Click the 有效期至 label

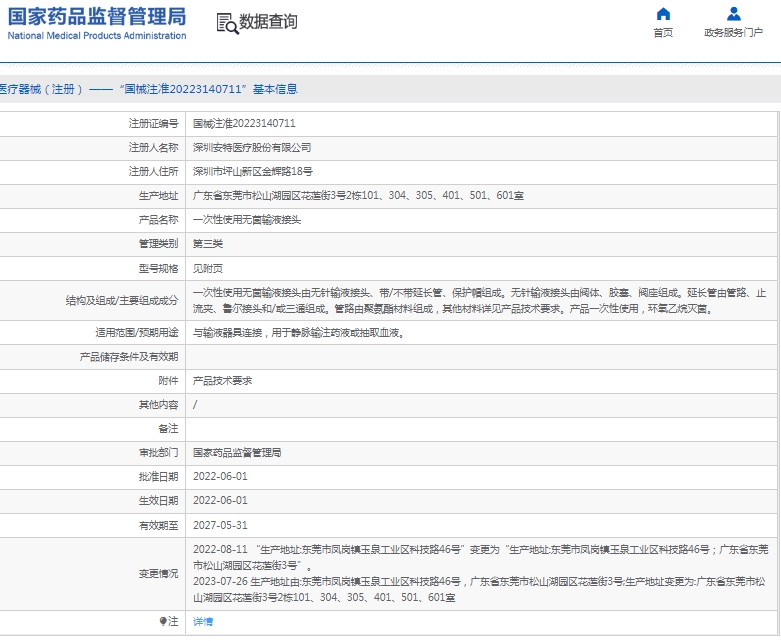pos(158,525)
